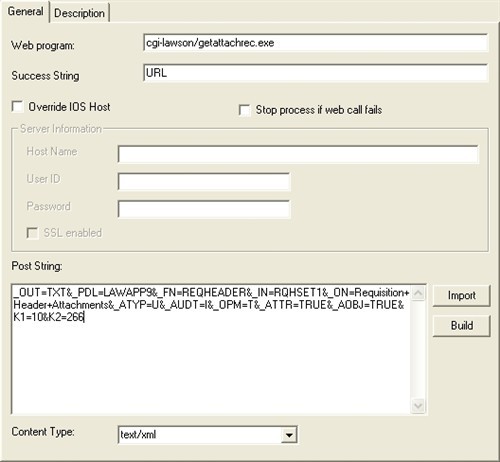This screenshot has height=462, width=500.
Task: Click the Host Name field
Action: (298, 154)
